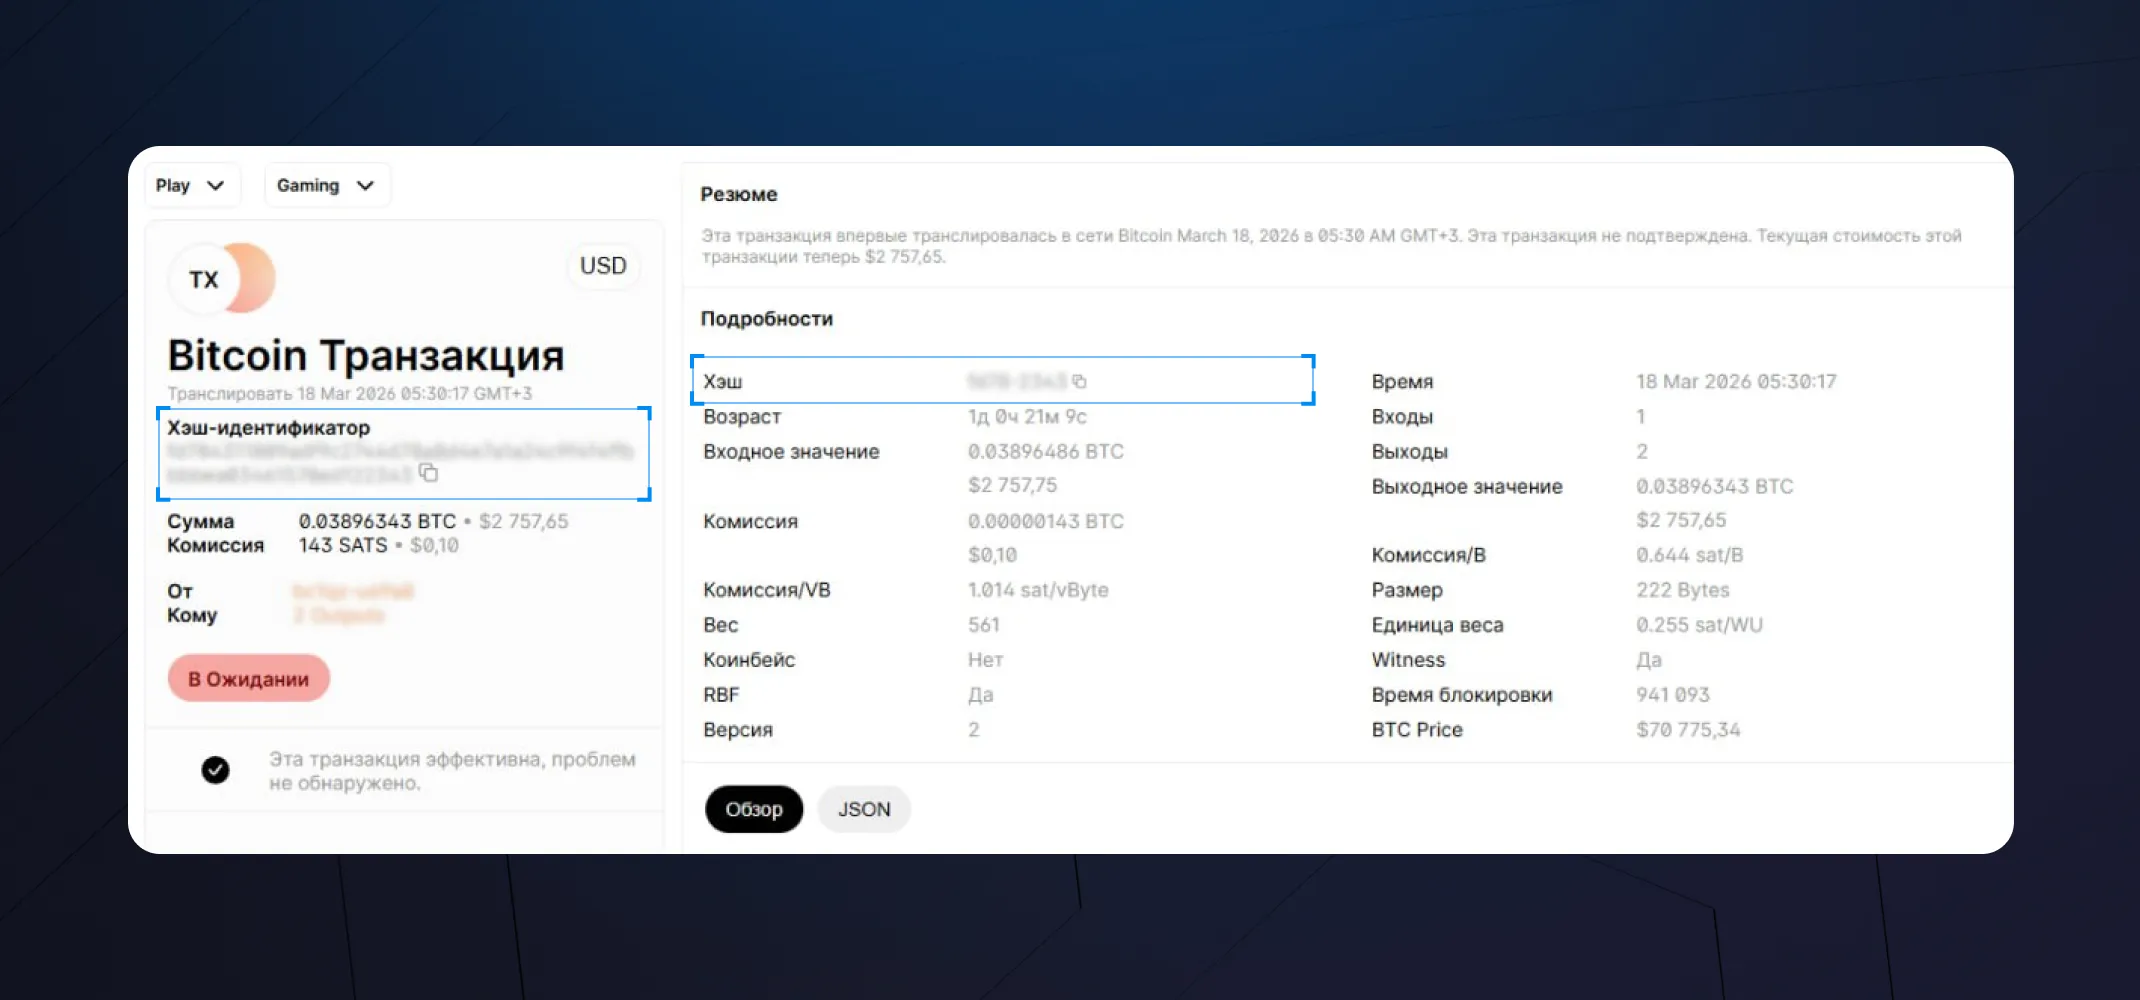Click the TX transaction logo icon
Image resolution: width=2140 pixels, height=1000 pixels.
coord(205,279)
